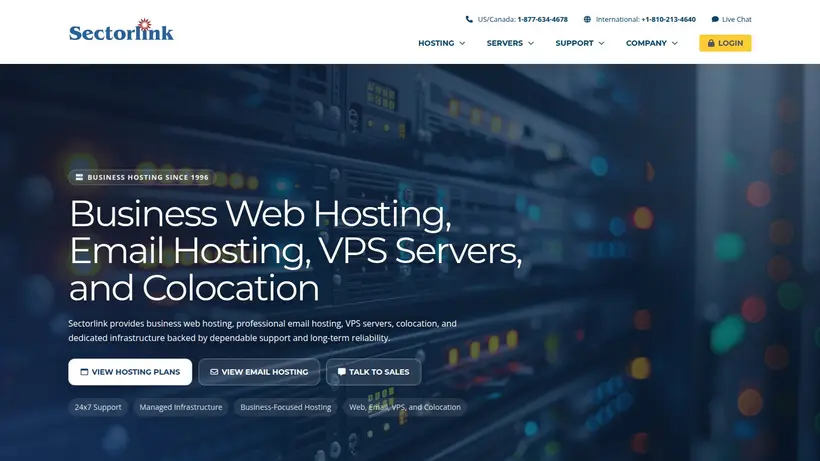This screenshot has width=820, height=461.
Task: Click the paragraph starting Sectorlink provides business
Action: [x=263, y=331]
